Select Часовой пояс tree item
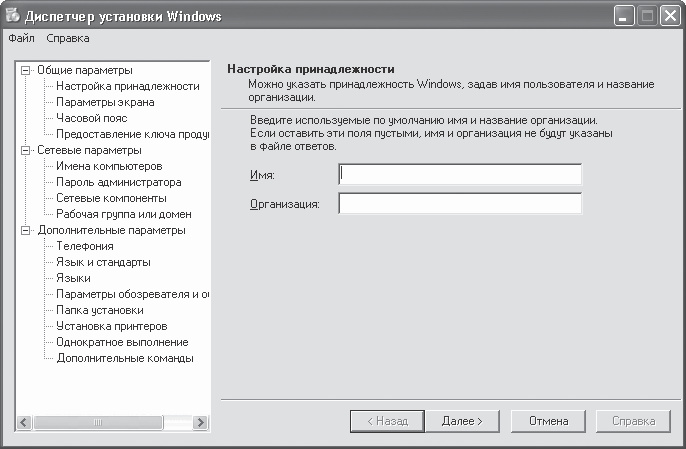This screenshot has height=449, width=686. pyautogui.click(x=91, y=118)
